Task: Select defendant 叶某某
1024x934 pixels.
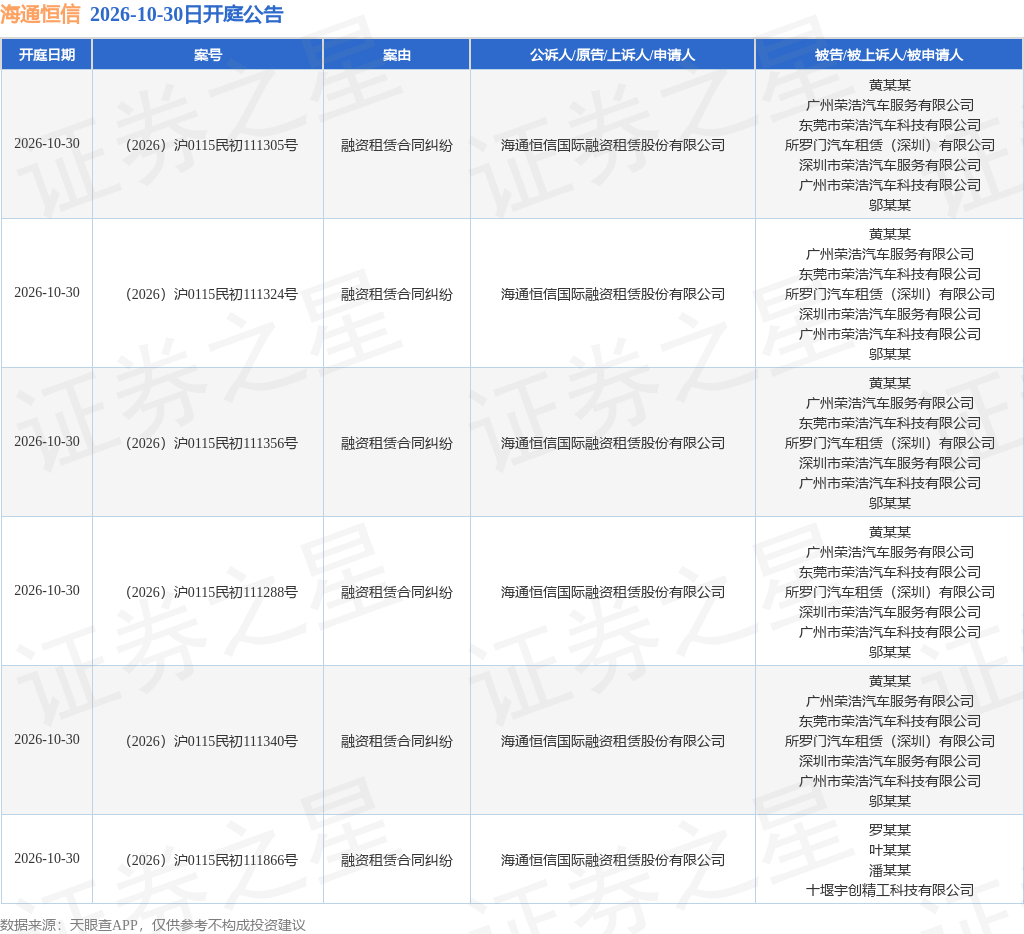Action: (889, 850)
